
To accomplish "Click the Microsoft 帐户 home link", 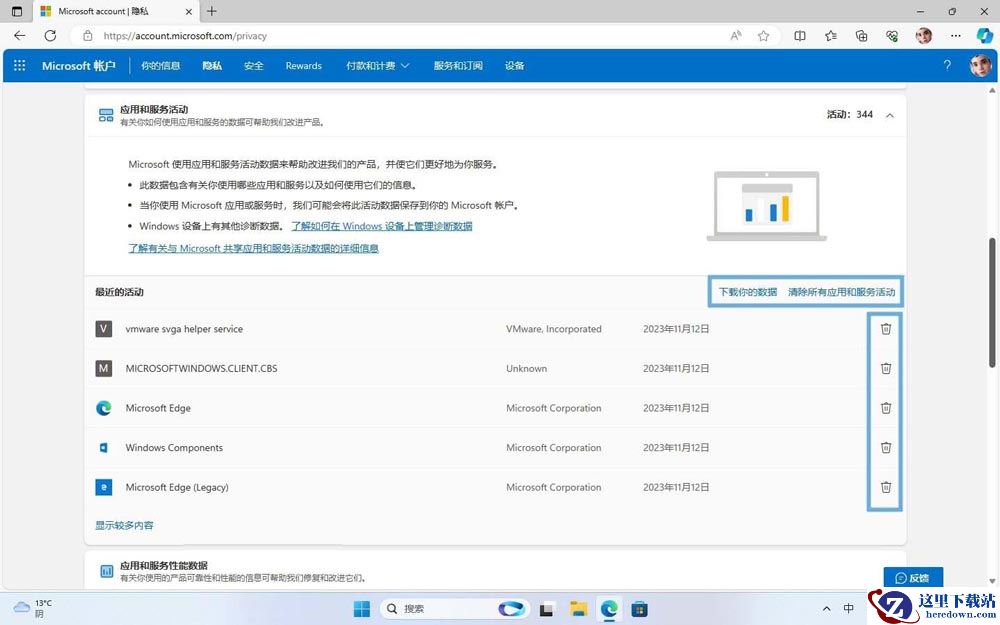I will [79, 66].
